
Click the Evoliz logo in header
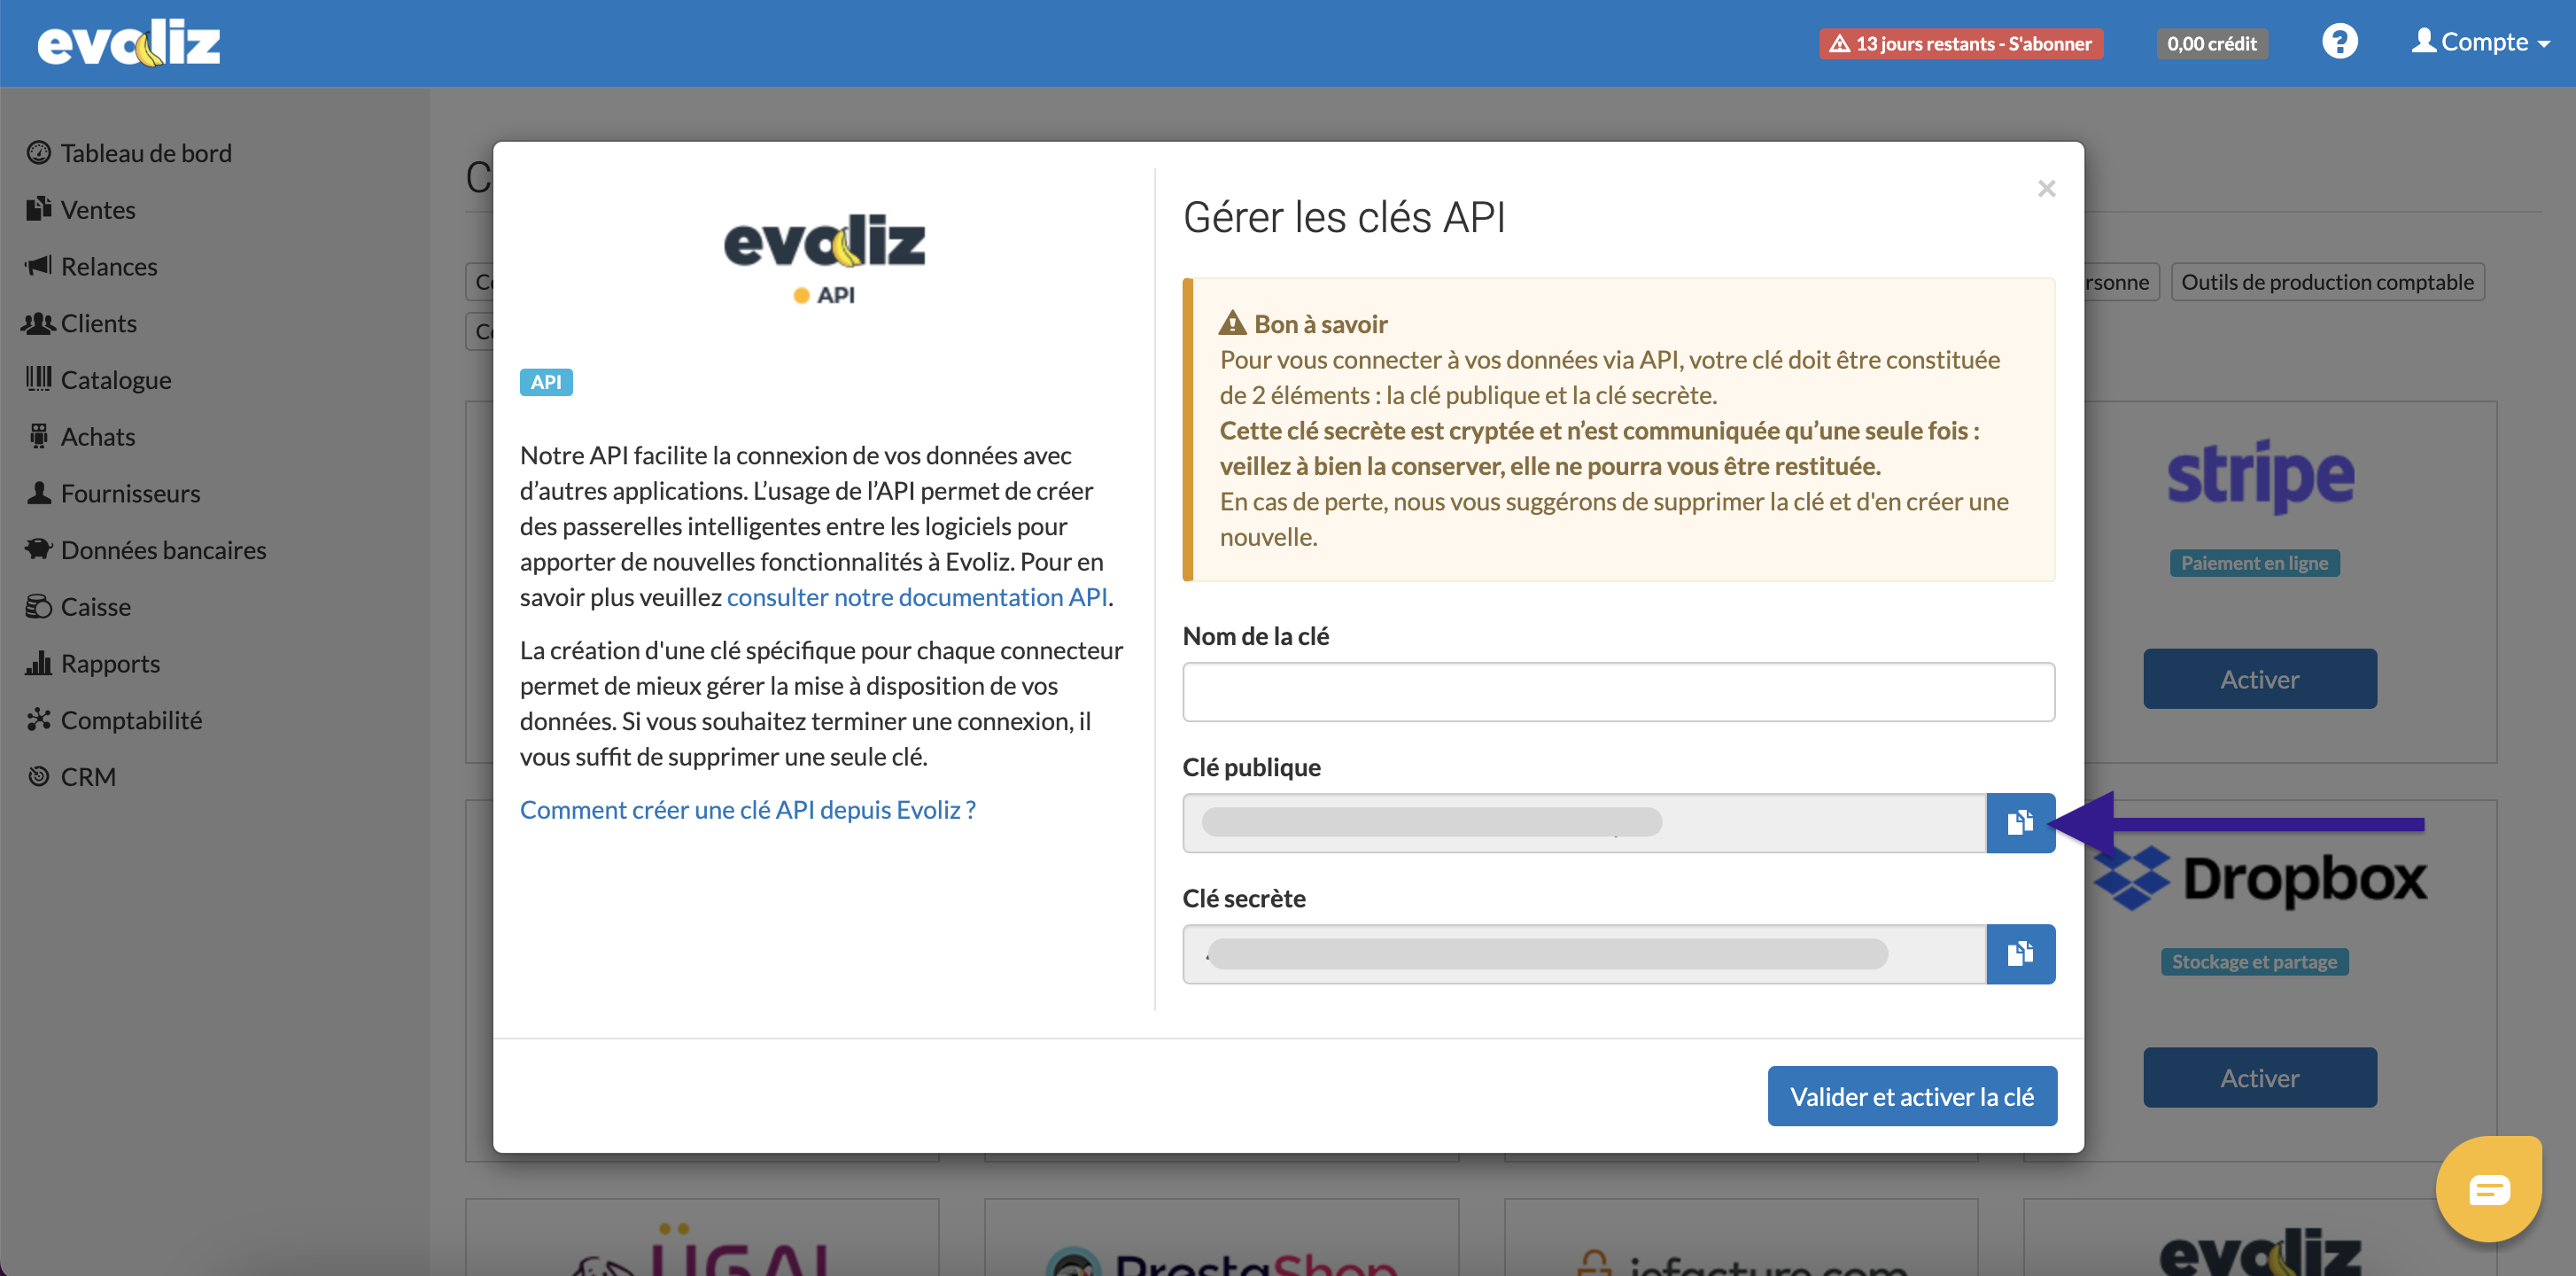click(129, 43)
